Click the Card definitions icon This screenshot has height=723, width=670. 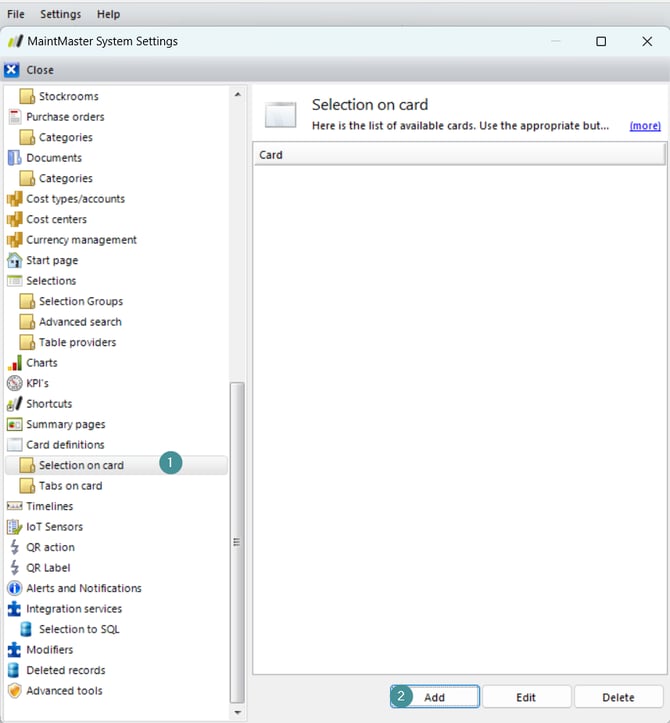click(14, 444)
